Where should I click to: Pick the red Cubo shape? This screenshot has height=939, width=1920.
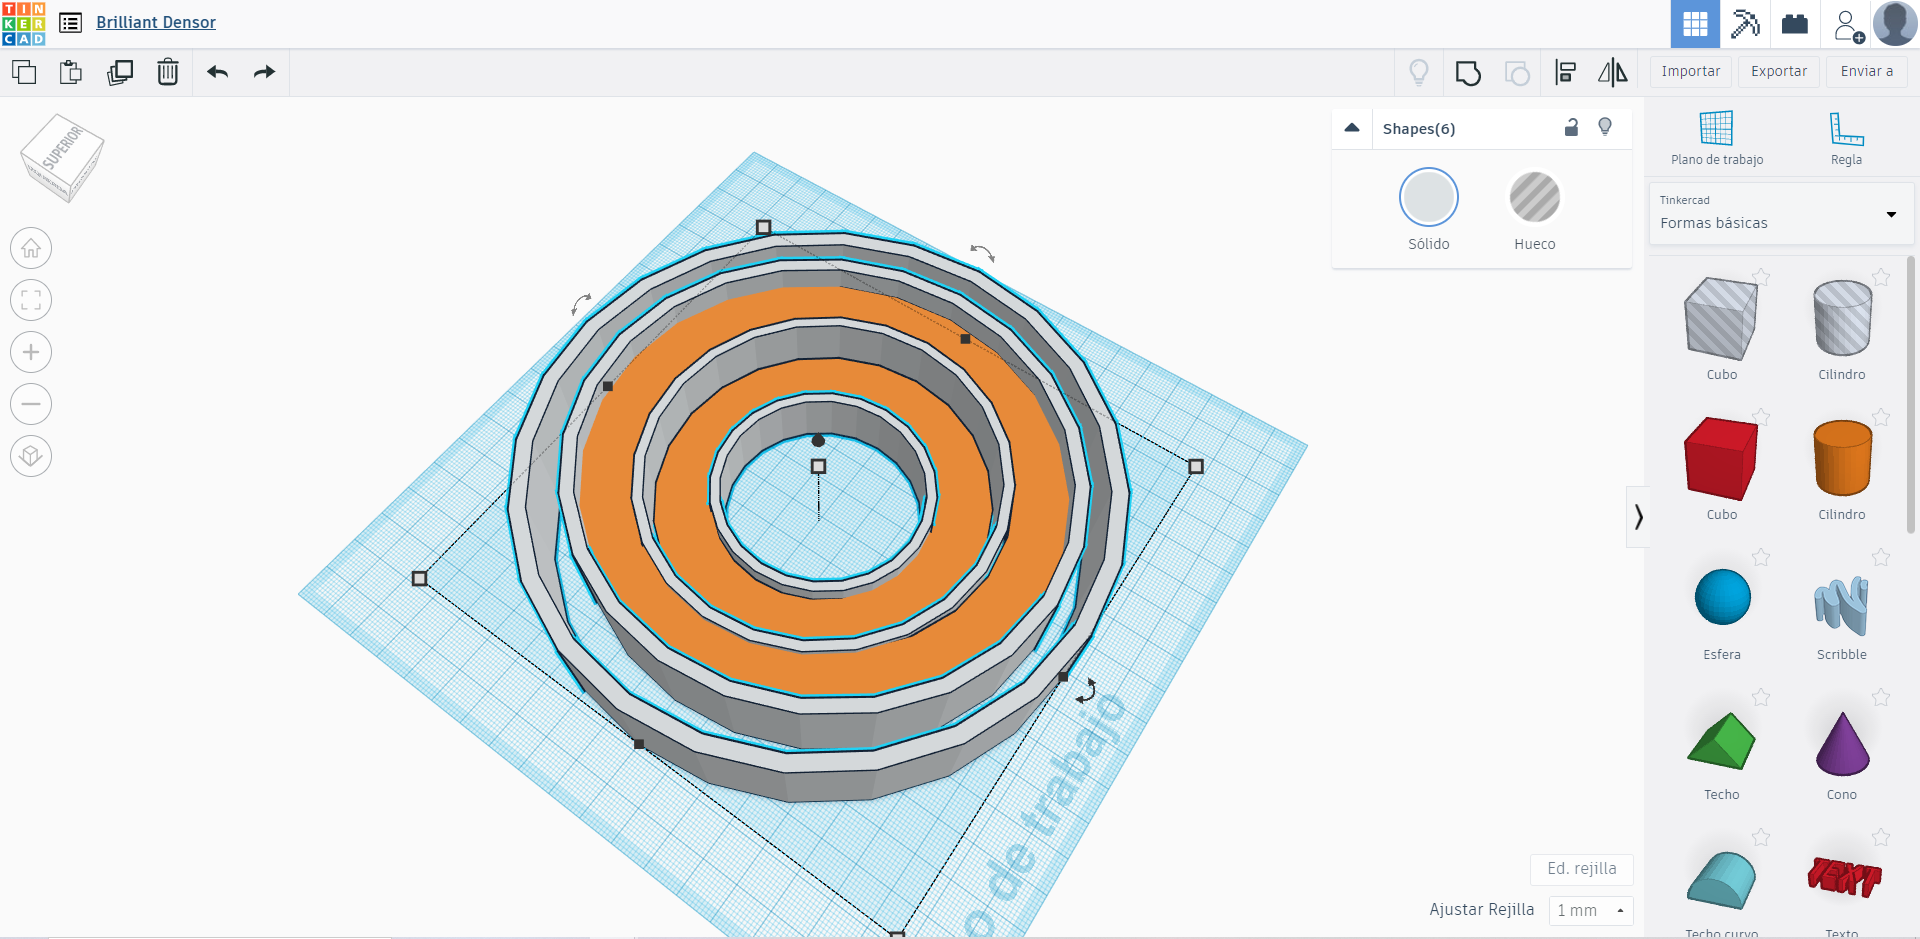pyautogui.click(x=1721, y=459)
